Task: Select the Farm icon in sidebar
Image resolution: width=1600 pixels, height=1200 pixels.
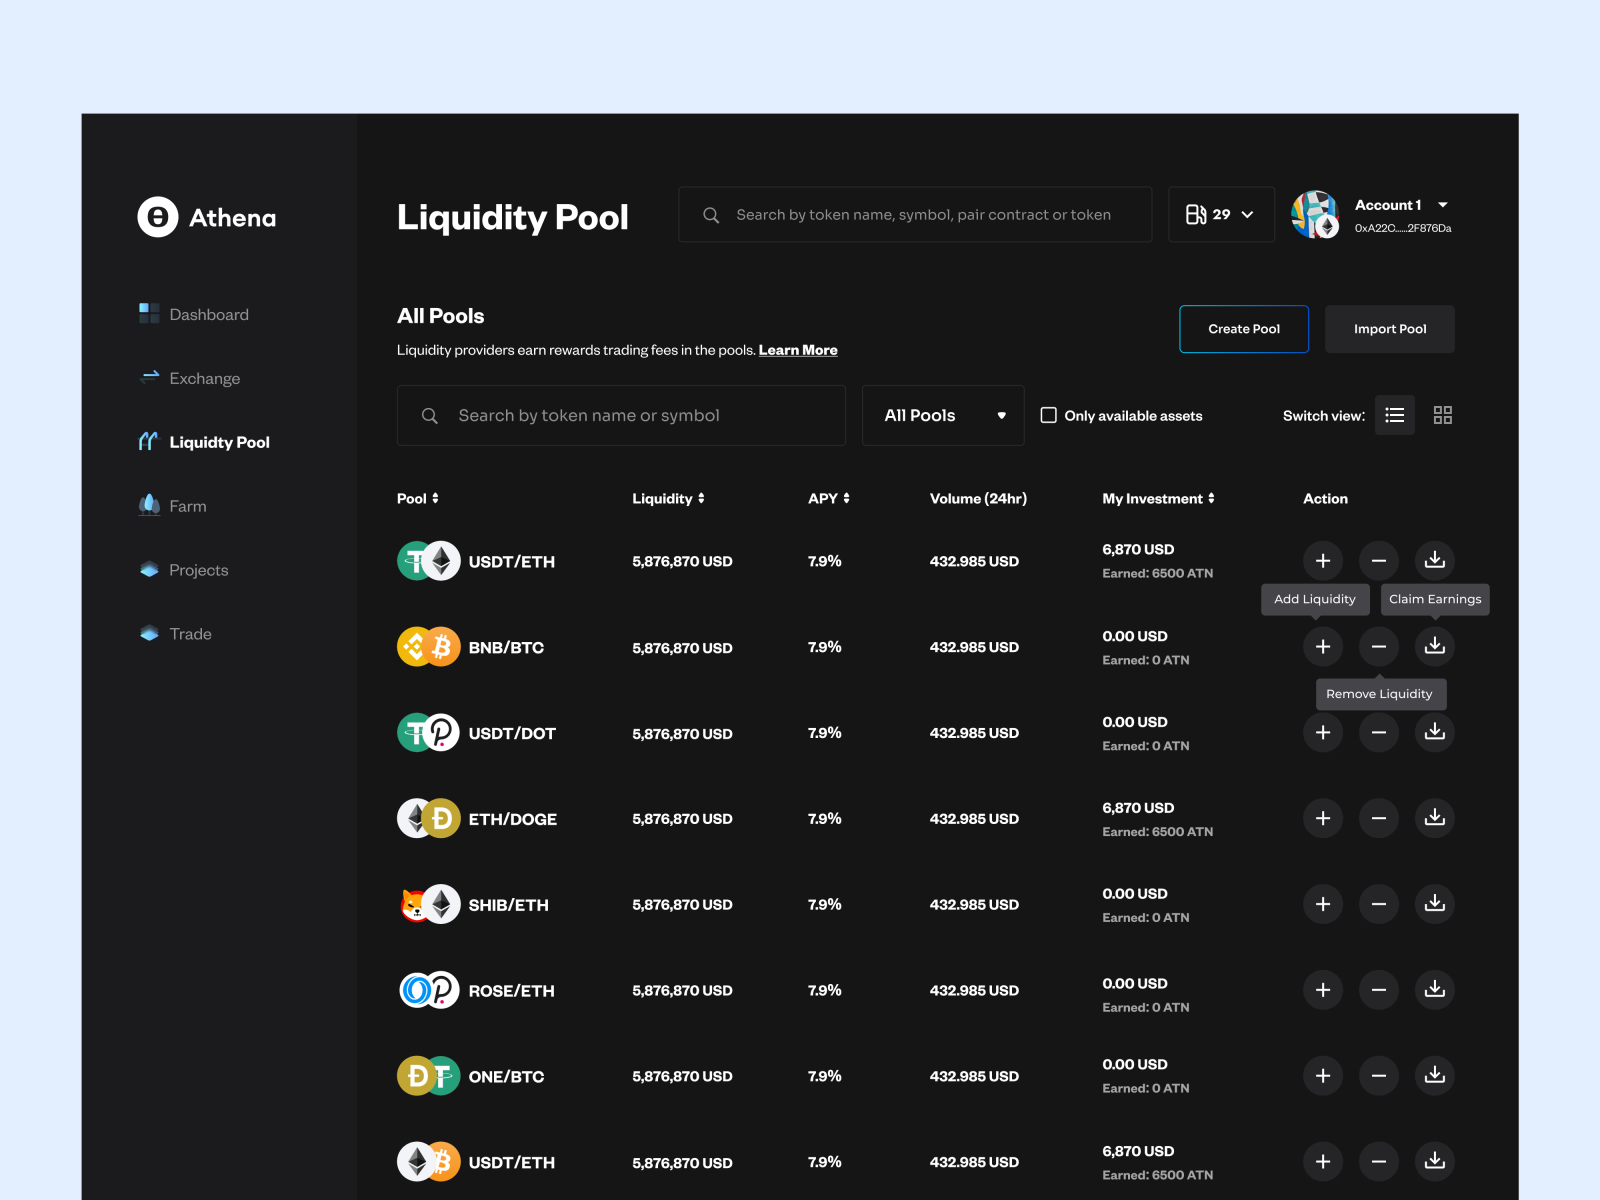Action: pyautogui.click(x=148, y=505)
